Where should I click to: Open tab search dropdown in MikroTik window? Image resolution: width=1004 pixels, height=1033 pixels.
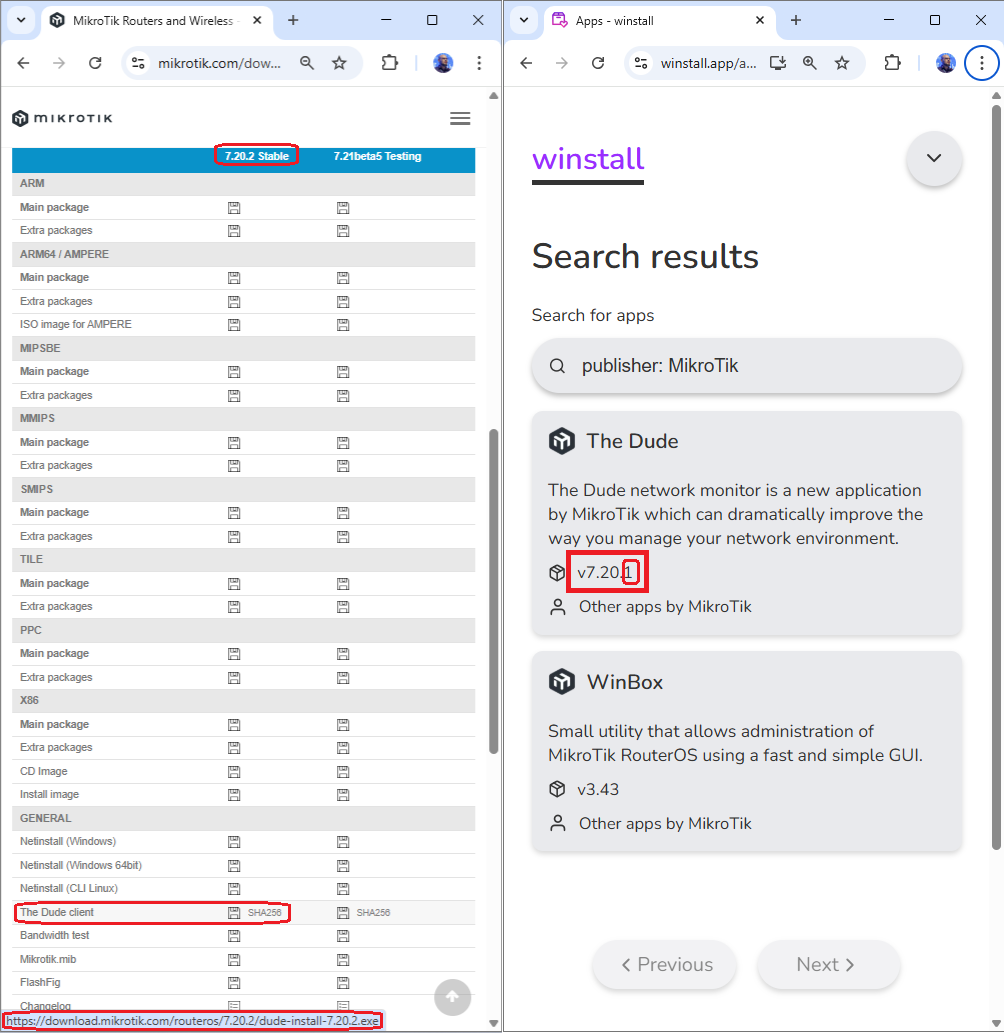[23, 20]
